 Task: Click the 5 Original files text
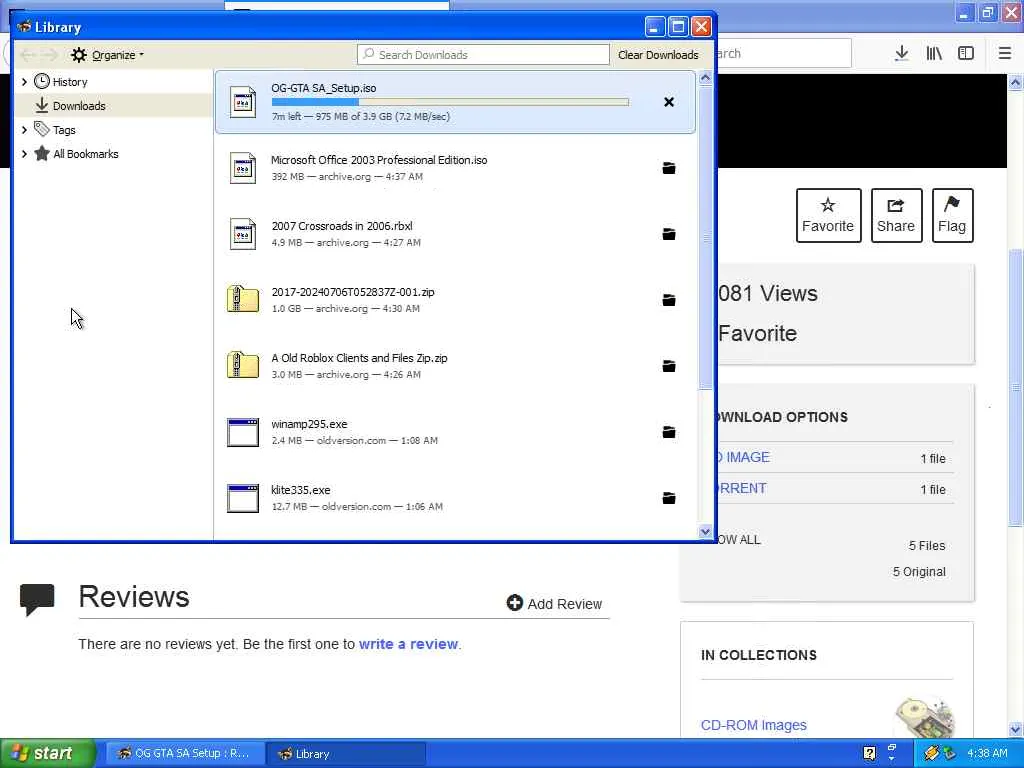919,571
